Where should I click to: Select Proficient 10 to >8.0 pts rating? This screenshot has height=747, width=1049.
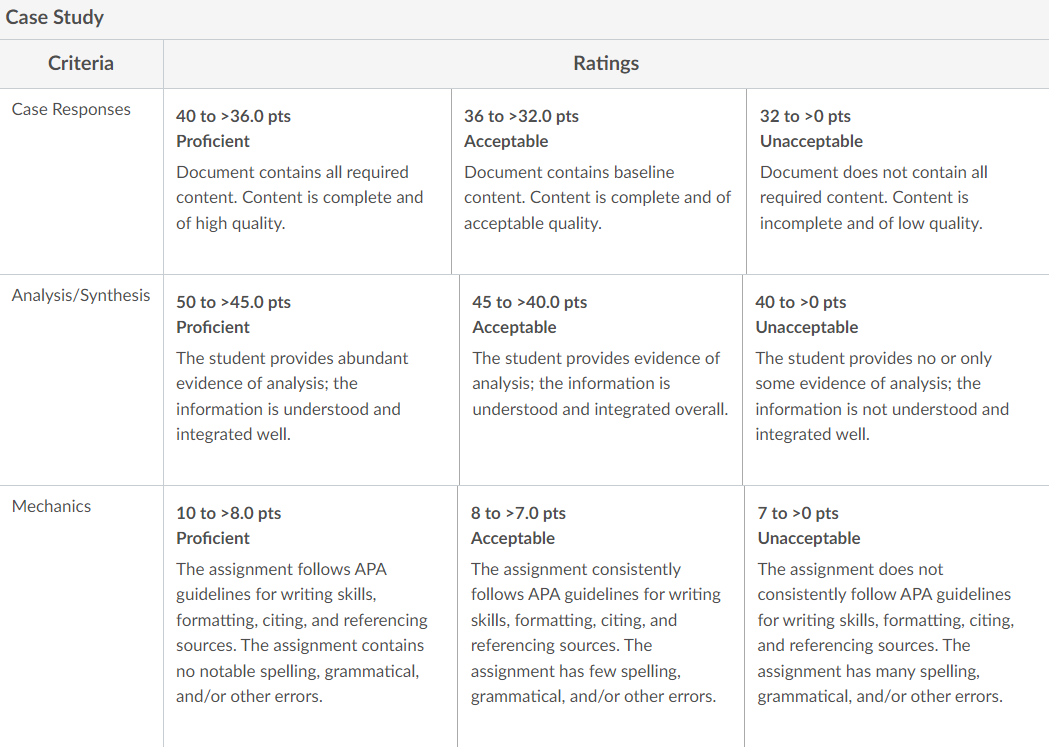point(310,617)
